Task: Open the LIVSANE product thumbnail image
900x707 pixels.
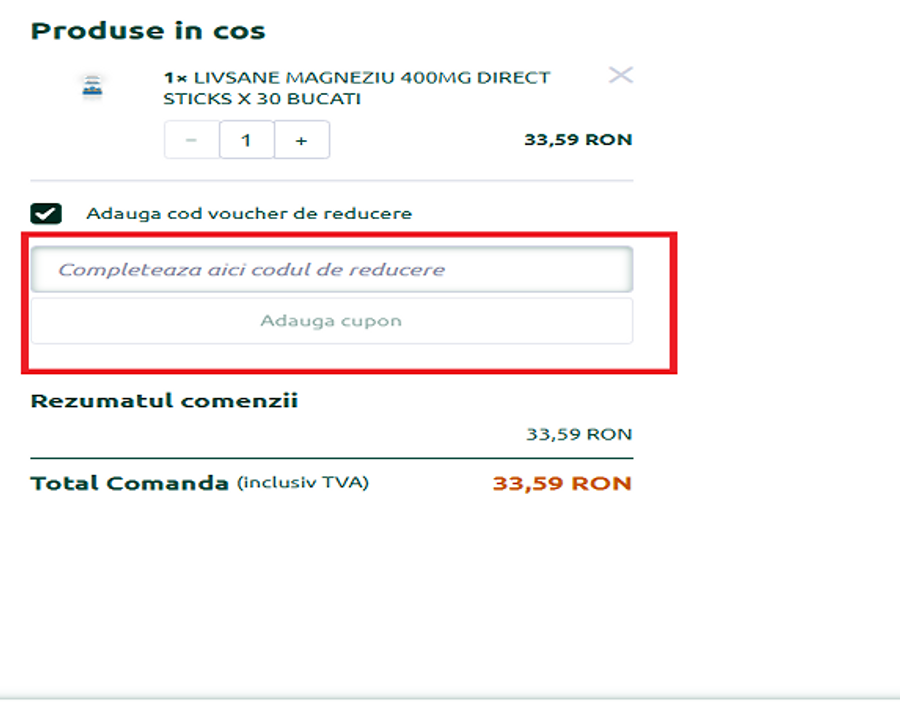Action: tap(92, 87)
